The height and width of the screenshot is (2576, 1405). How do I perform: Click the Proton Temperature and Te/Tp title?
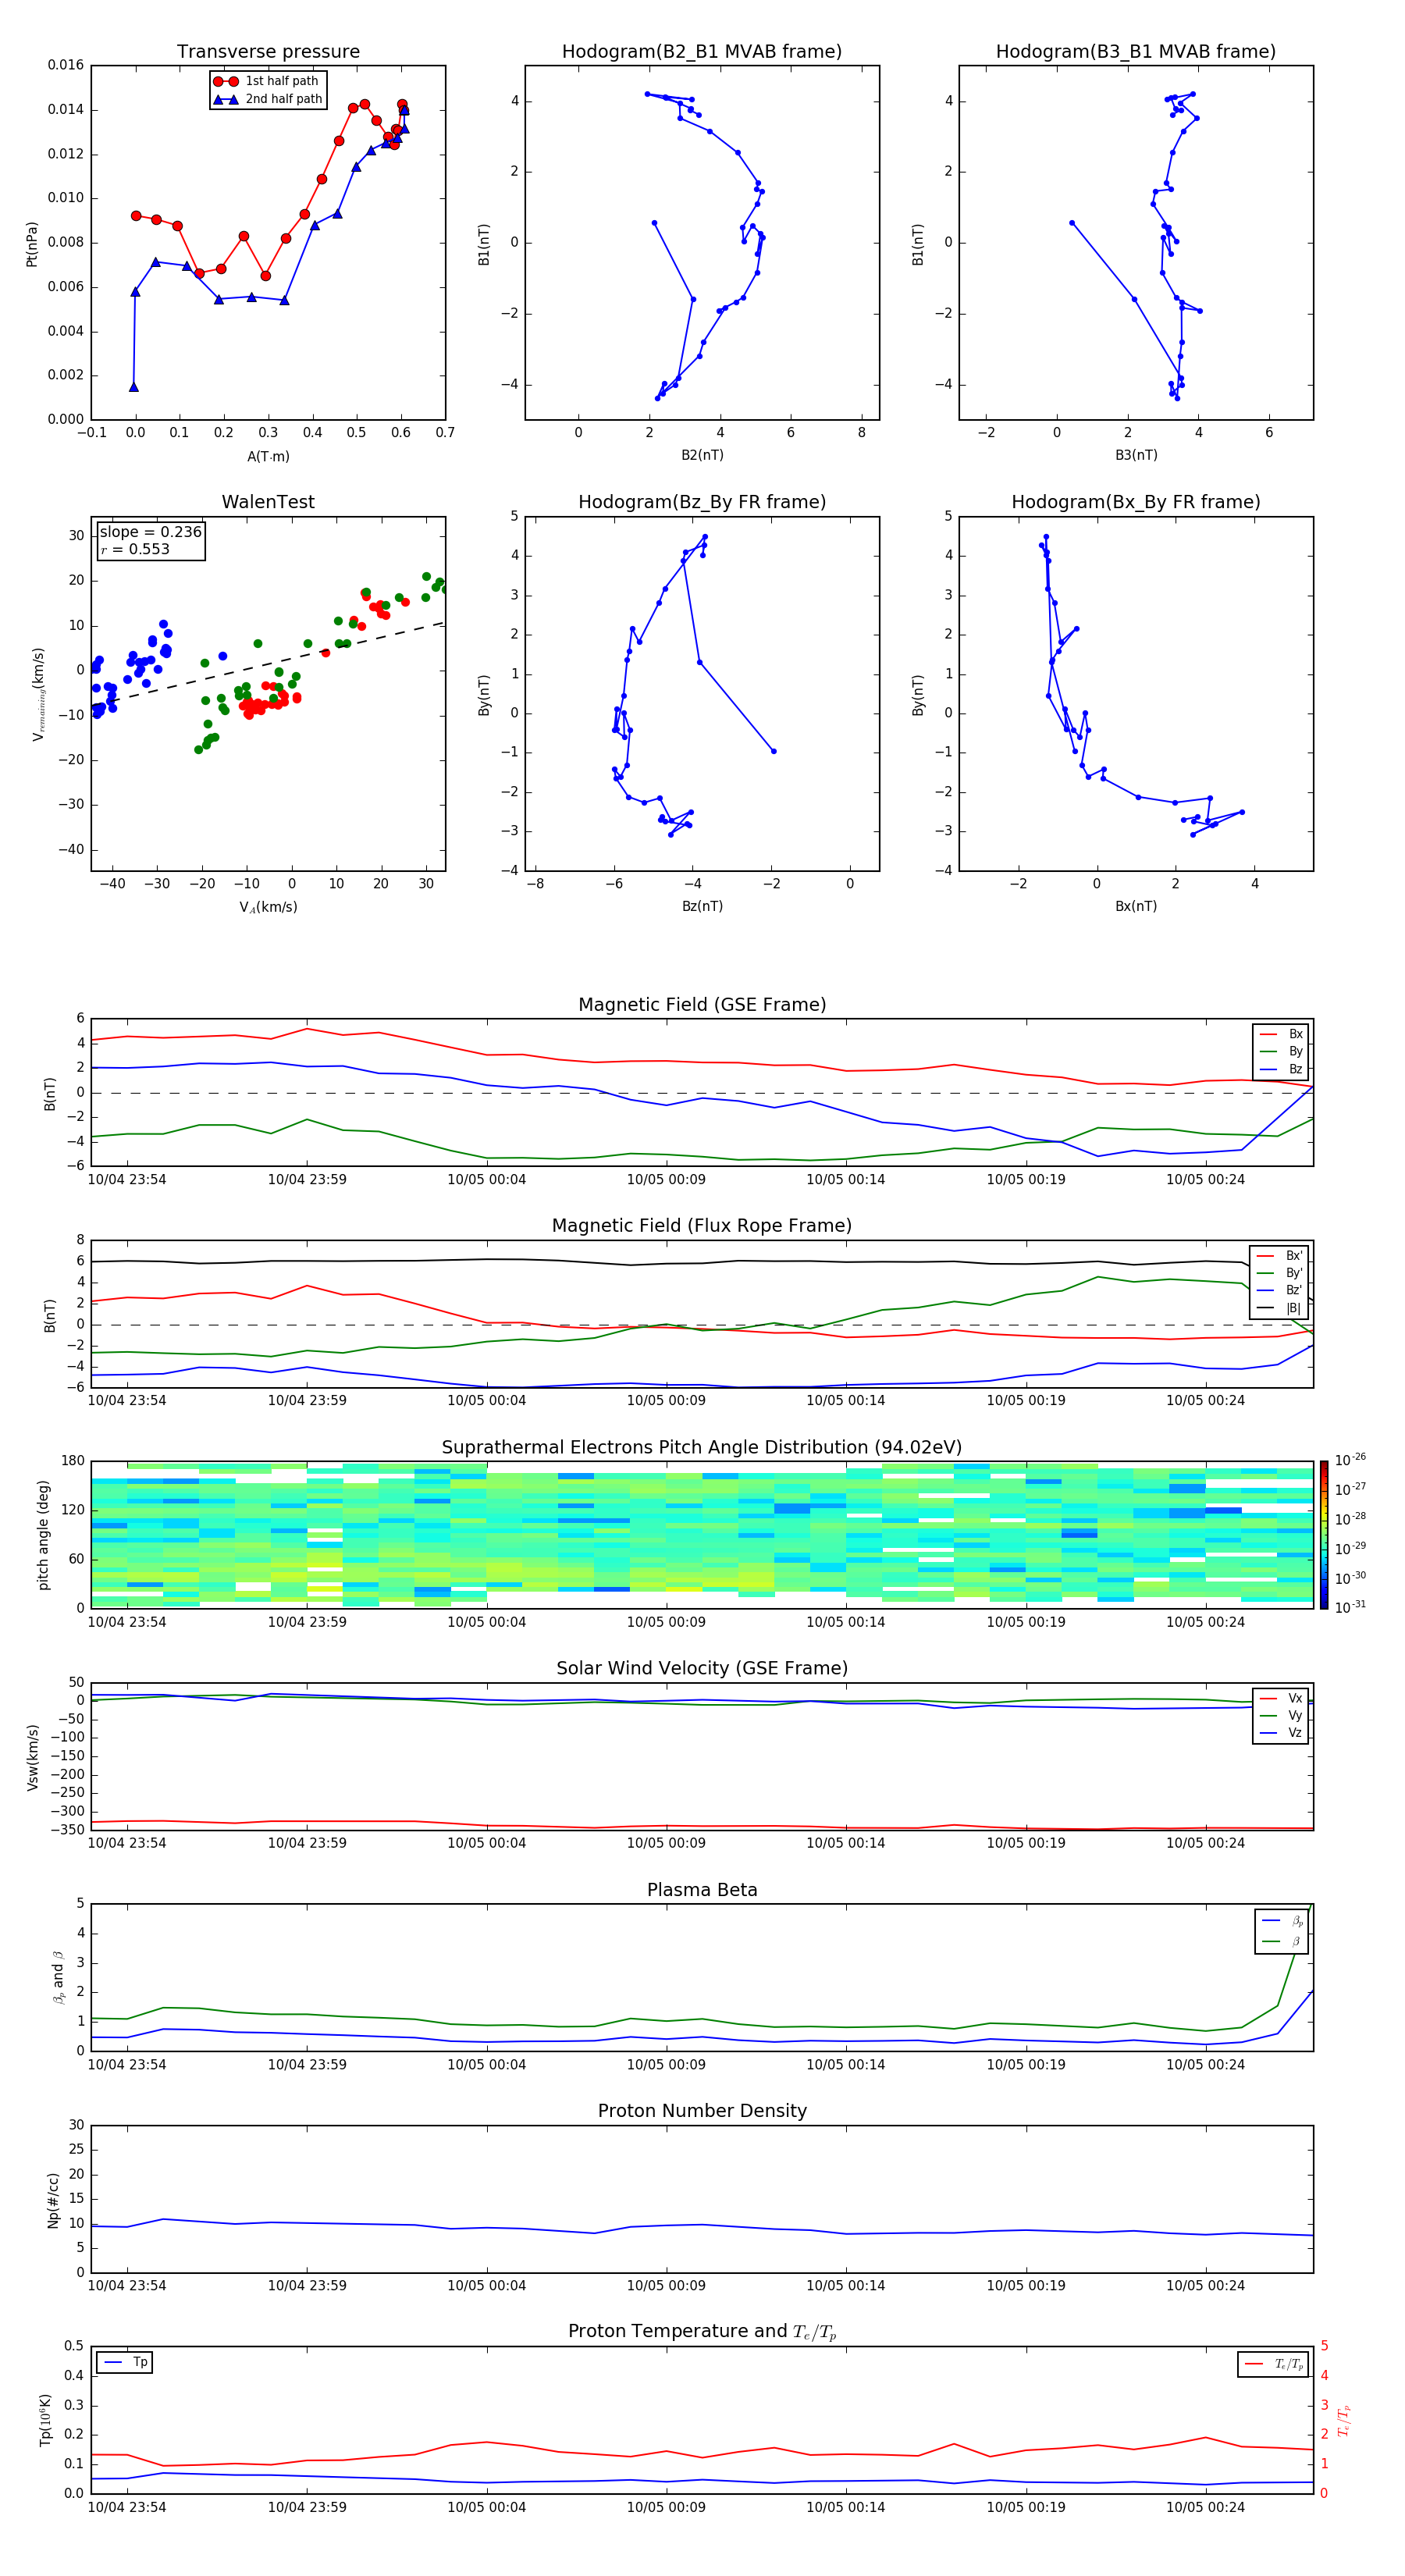(x=702, y=2331)
